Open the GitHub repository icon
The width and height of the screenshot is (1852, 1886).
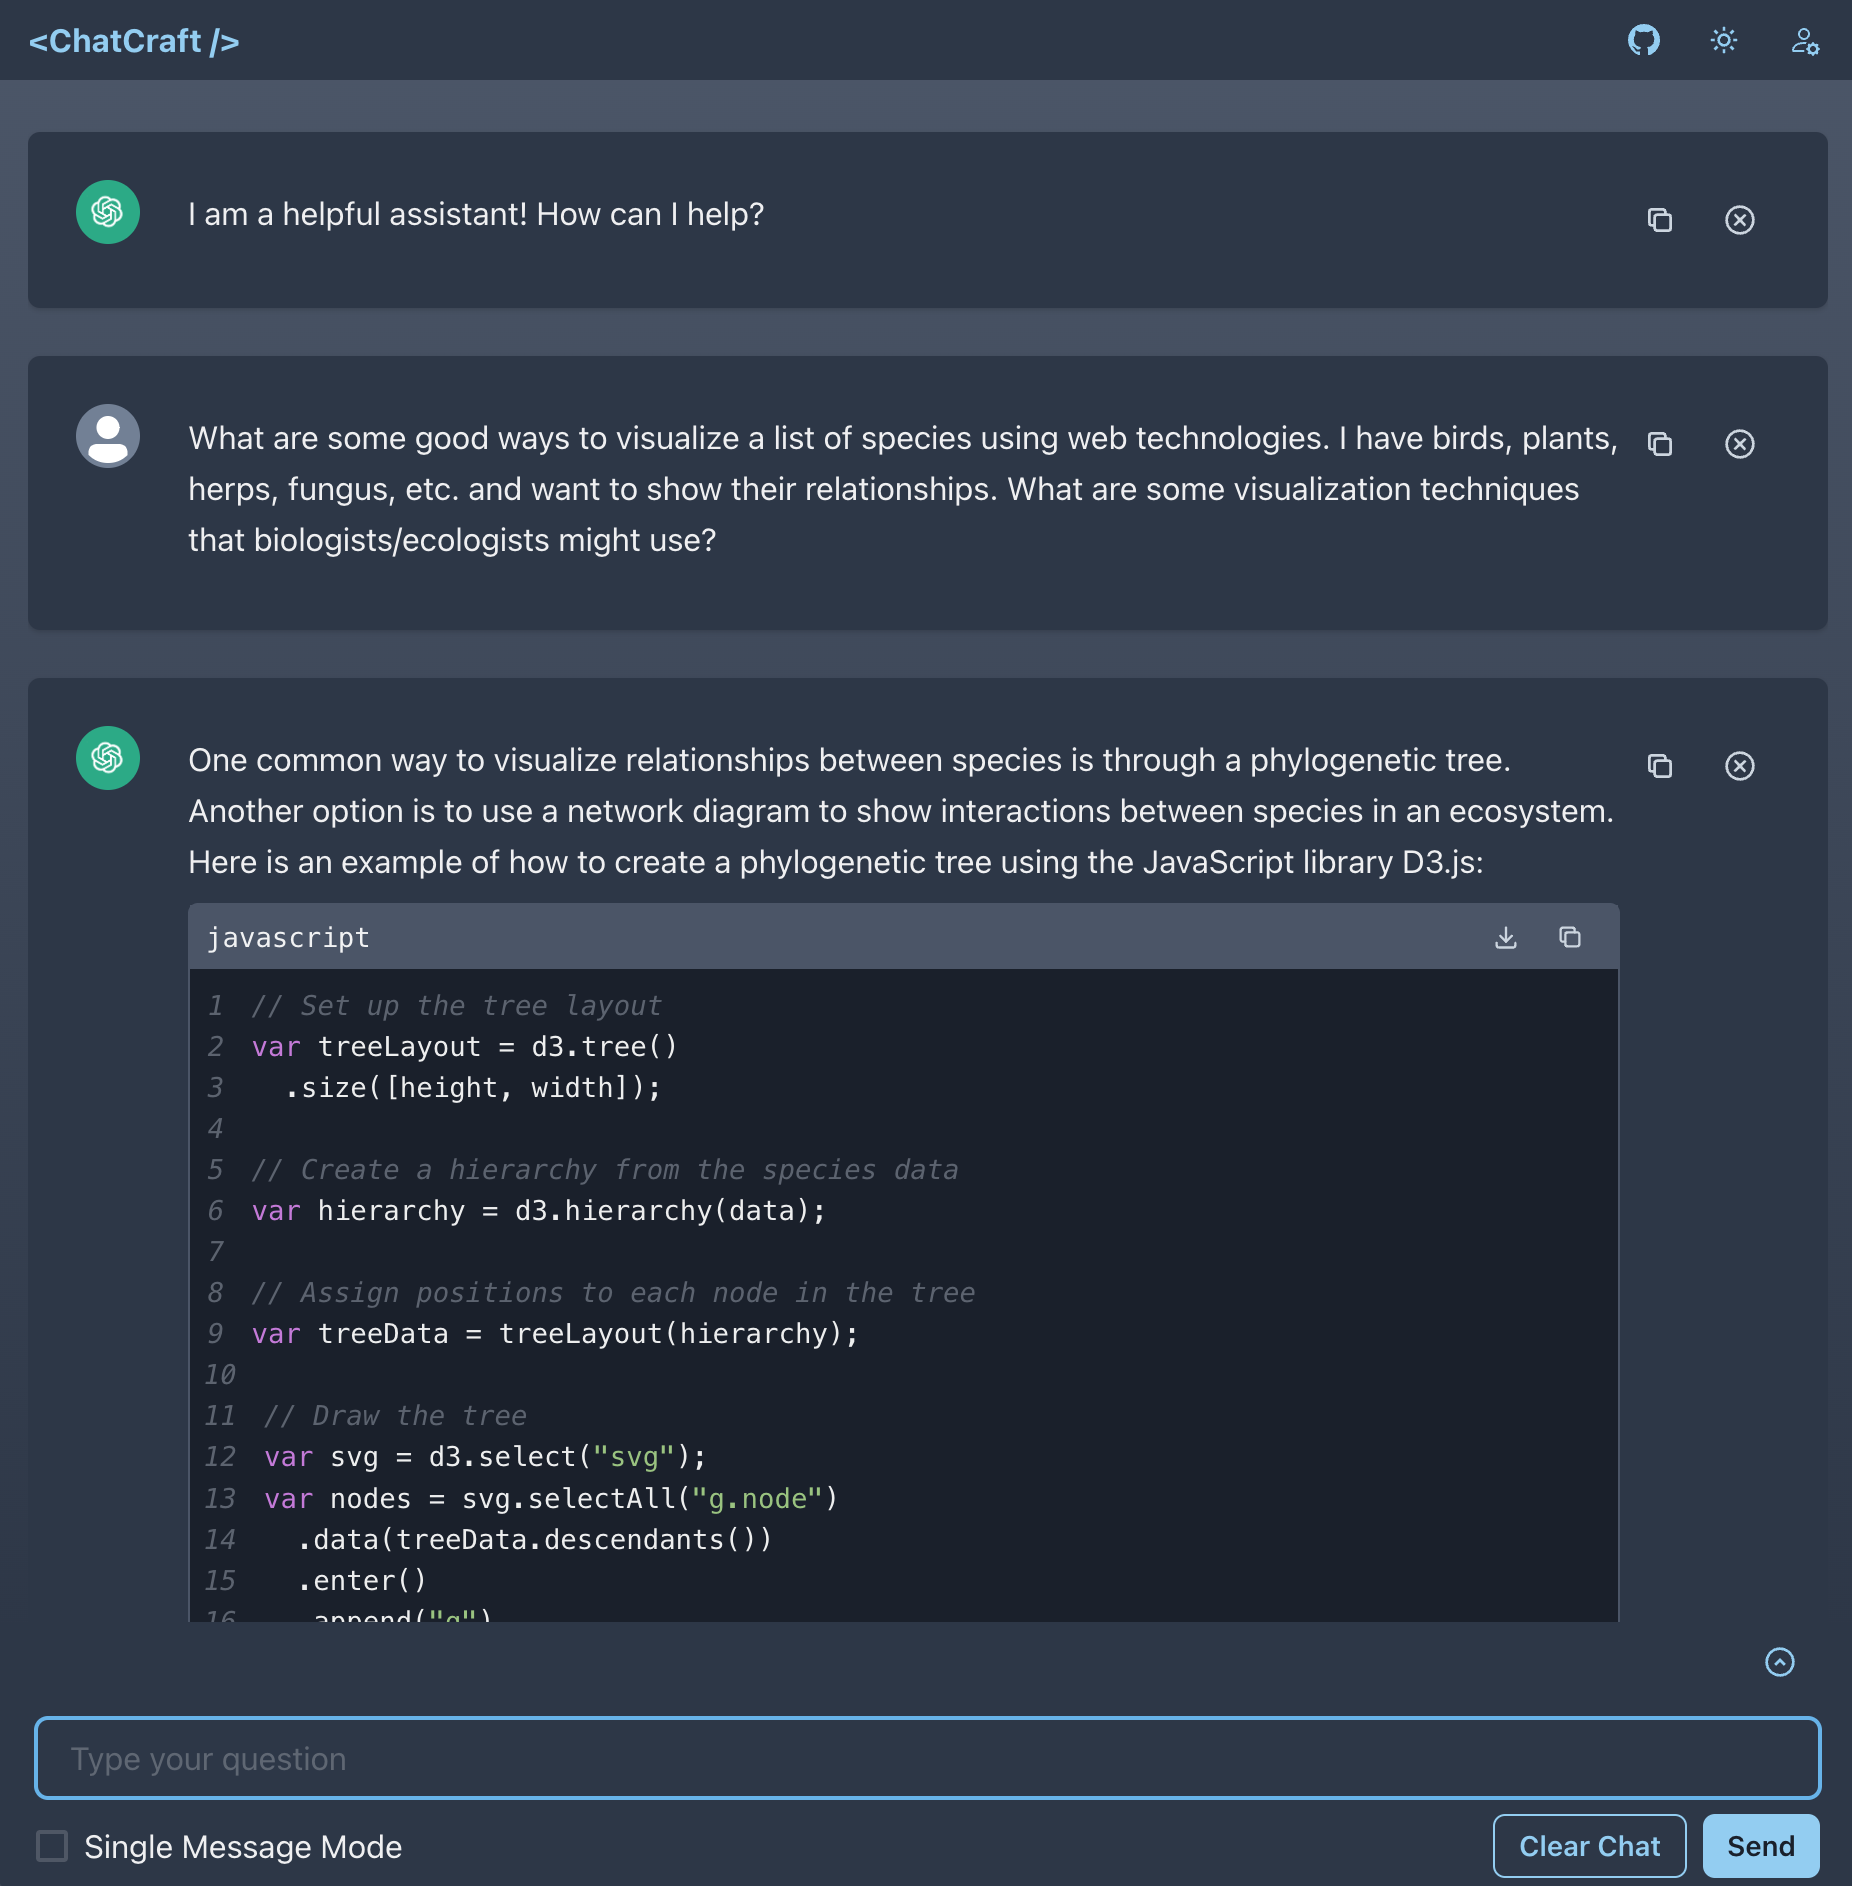coord(1643,40)
